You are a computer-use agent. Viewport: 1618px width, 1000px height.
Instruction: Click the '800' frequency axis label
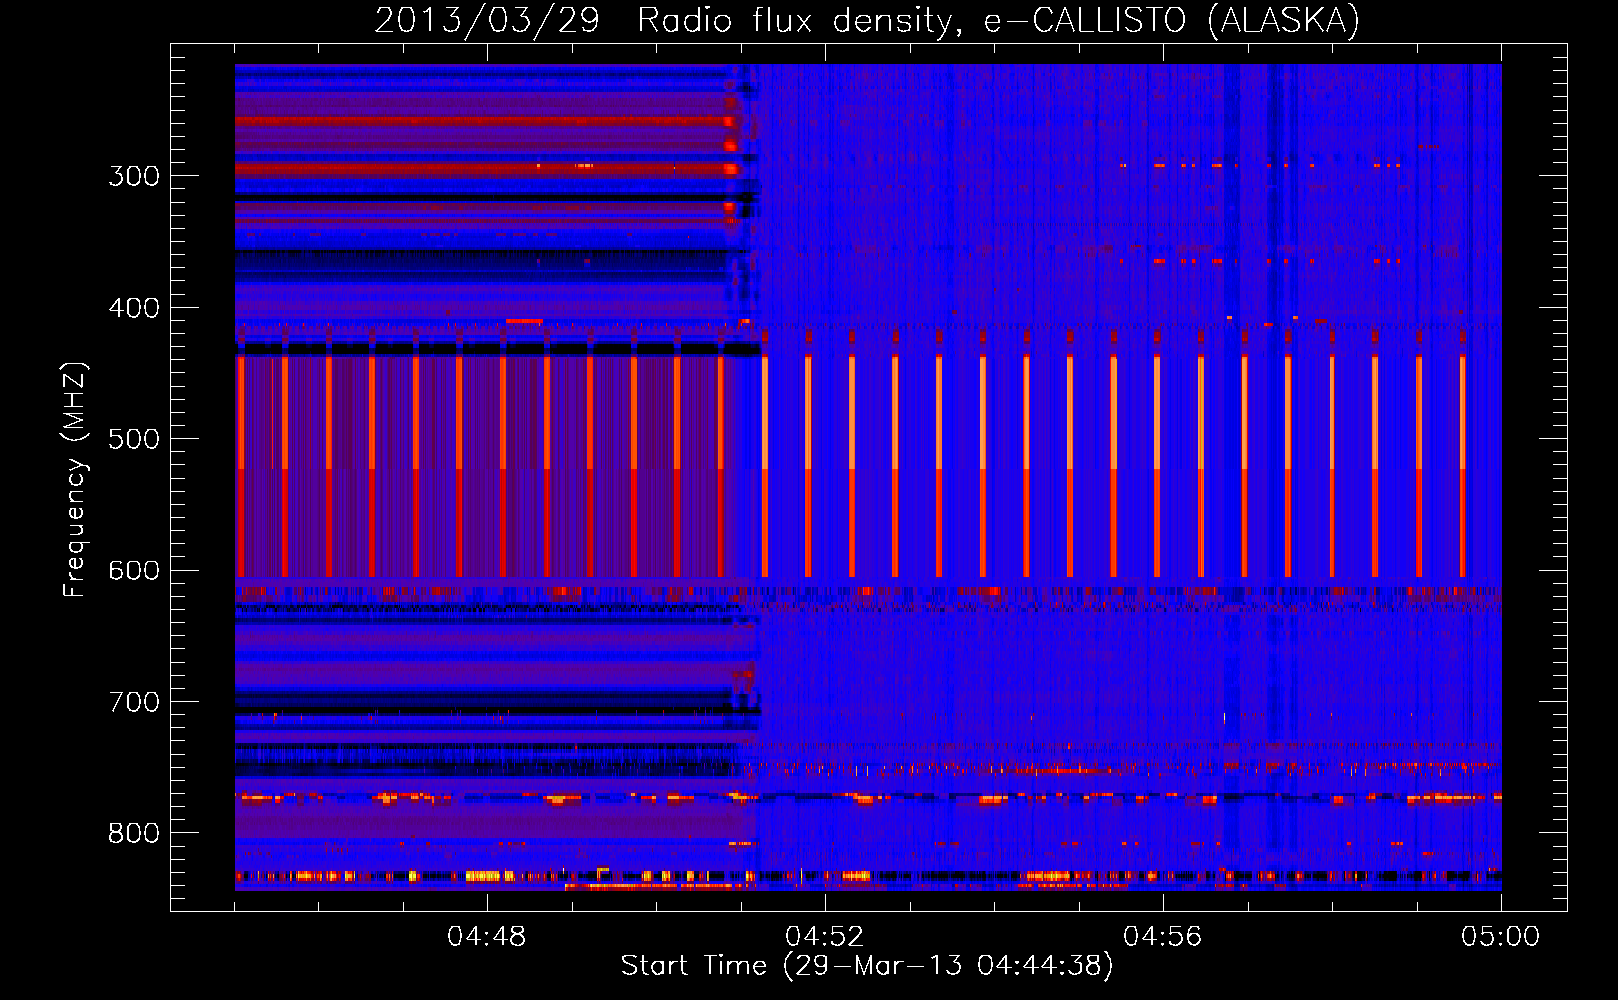click(x=134, y=834)
